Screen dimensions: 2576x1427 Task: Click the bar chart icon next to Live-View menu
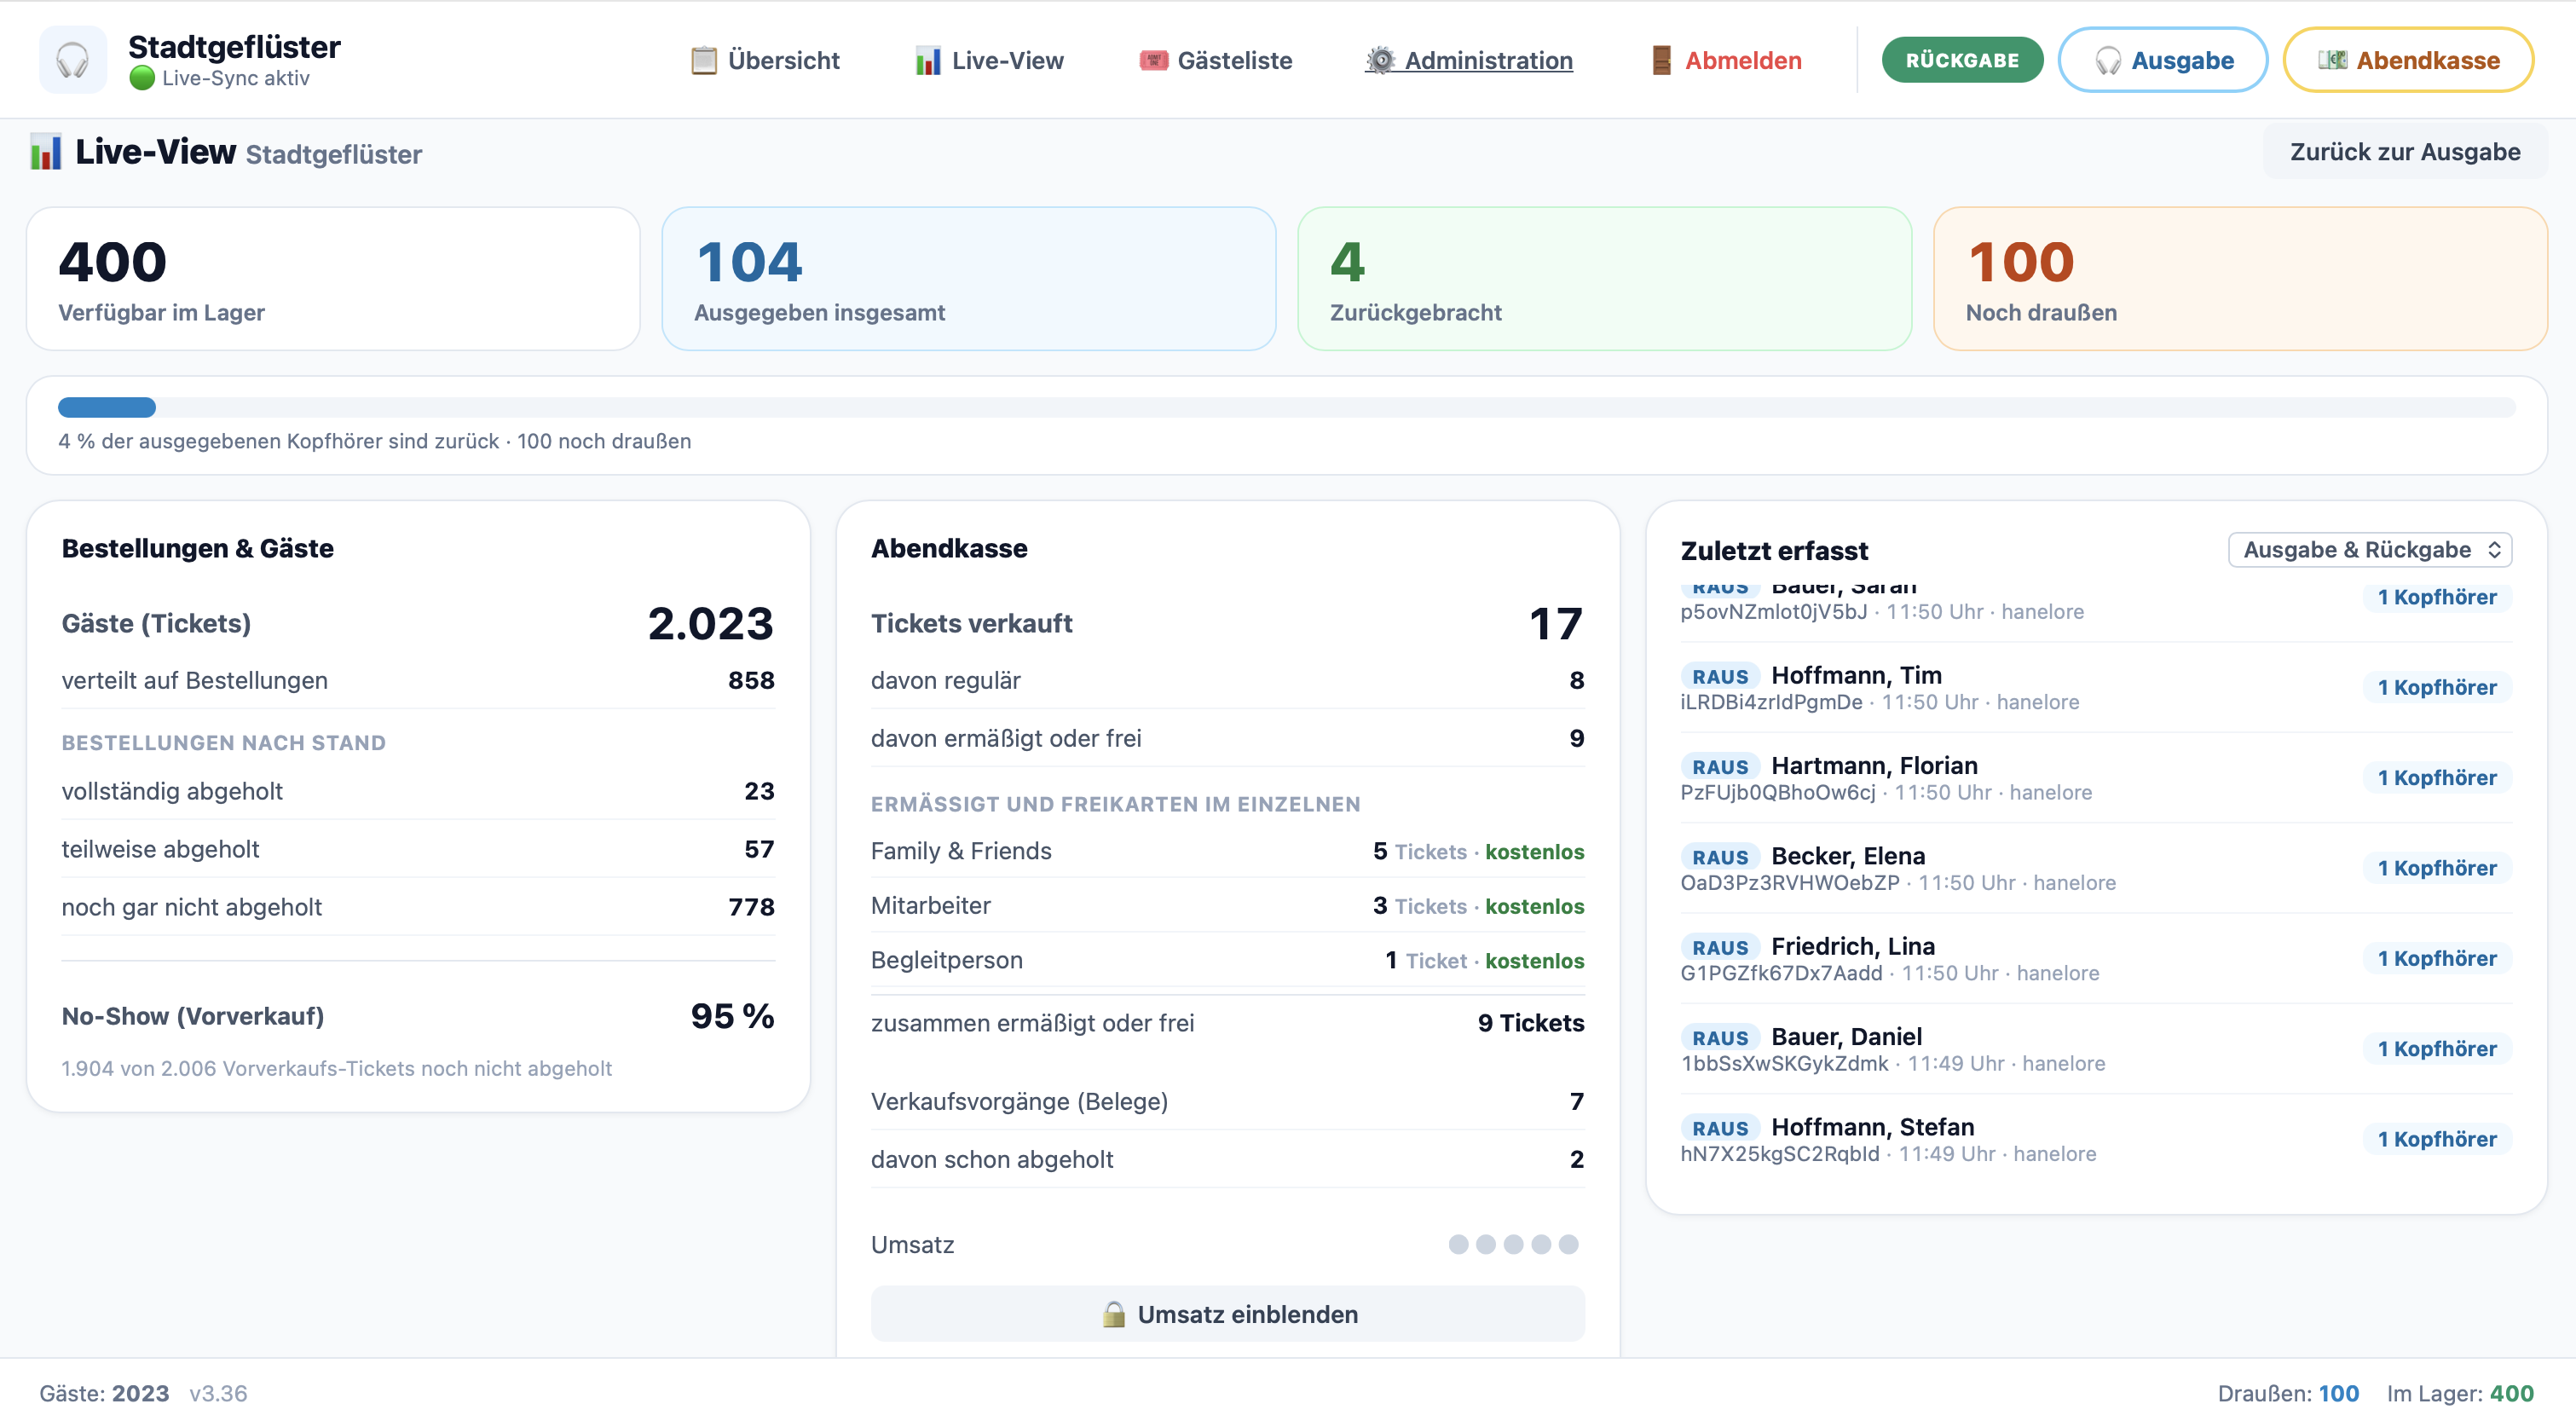pyautogui.click(x=928, y=60)
